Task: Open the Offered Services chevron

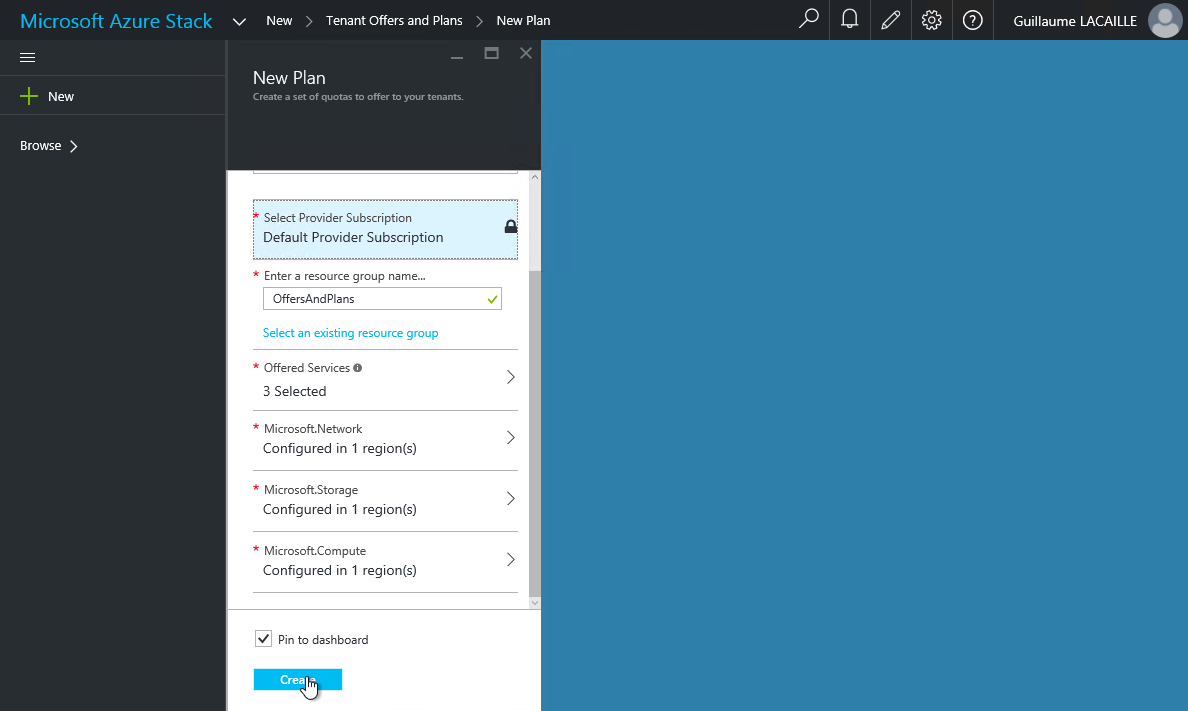Action: click(x=511, y=377)
